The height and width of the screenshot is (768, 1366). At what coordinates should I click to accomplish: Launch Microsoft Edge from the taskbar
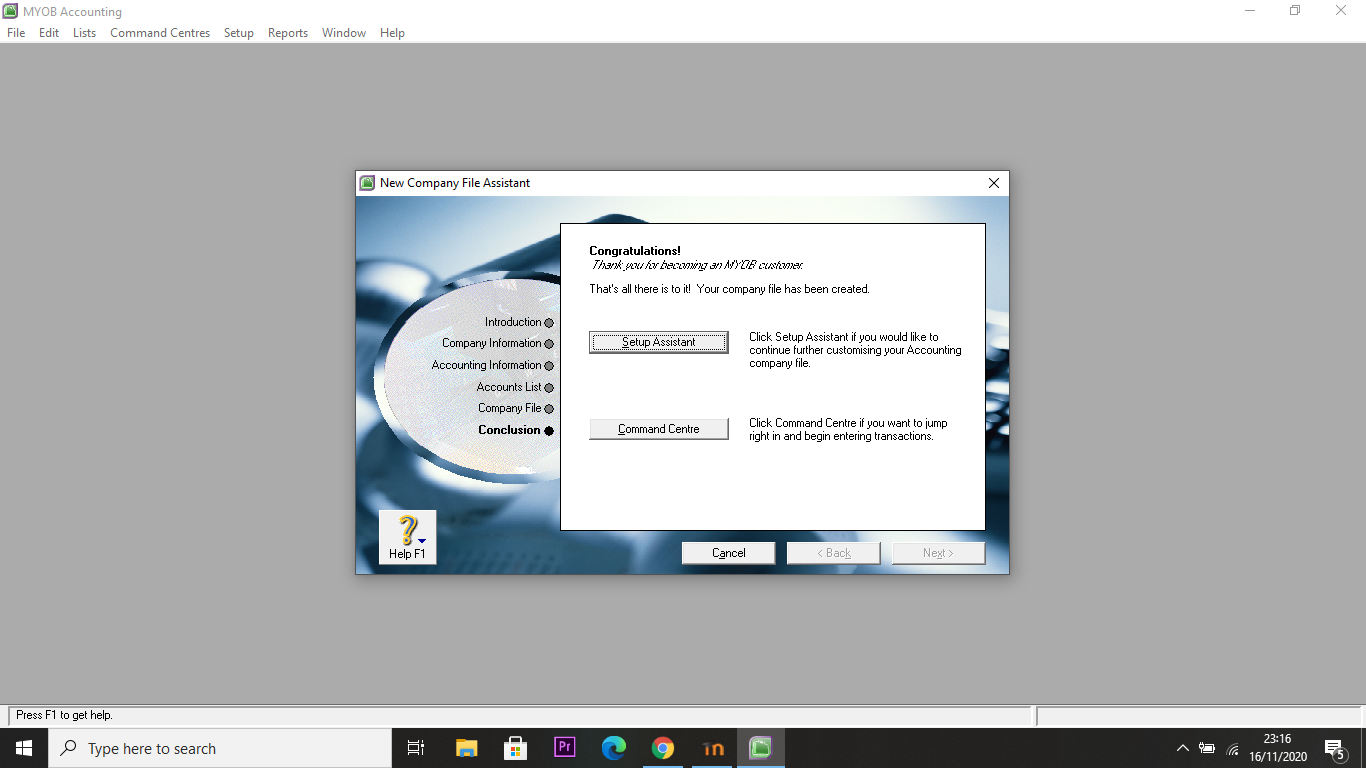pos(613,748)
